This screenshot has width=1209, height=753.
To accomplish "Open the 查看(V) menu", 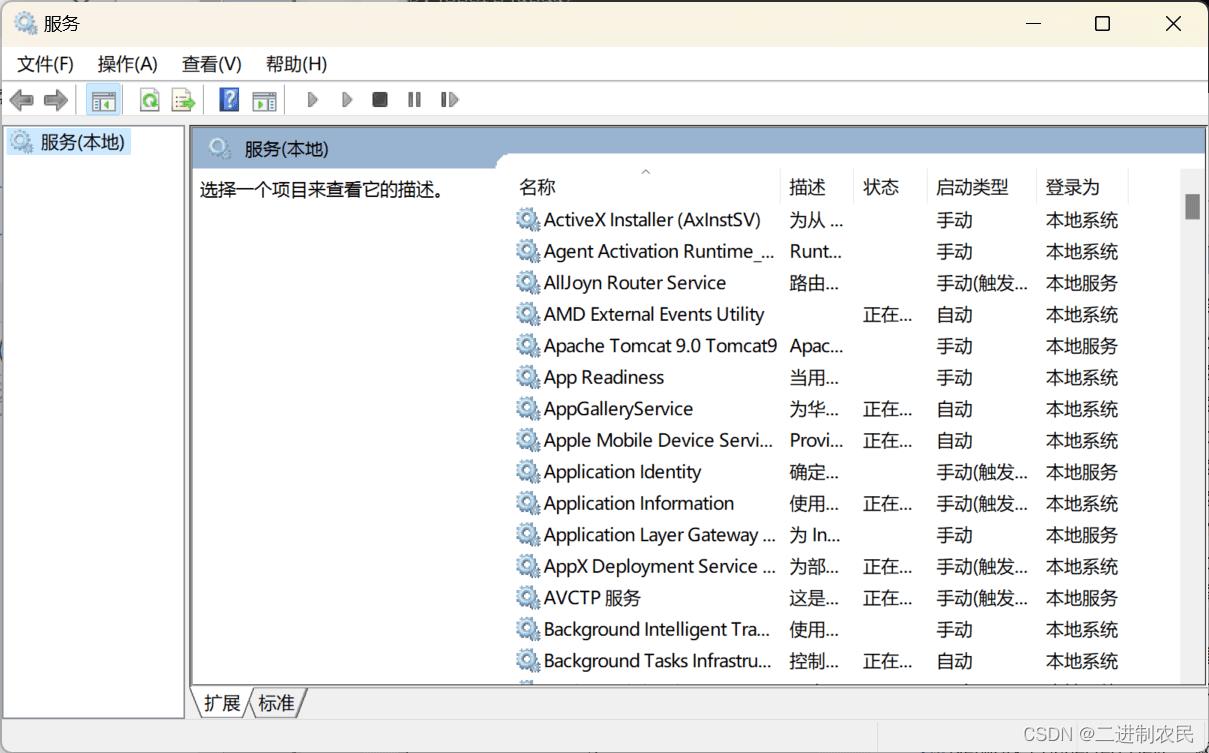I will click(x=211, y=64).
